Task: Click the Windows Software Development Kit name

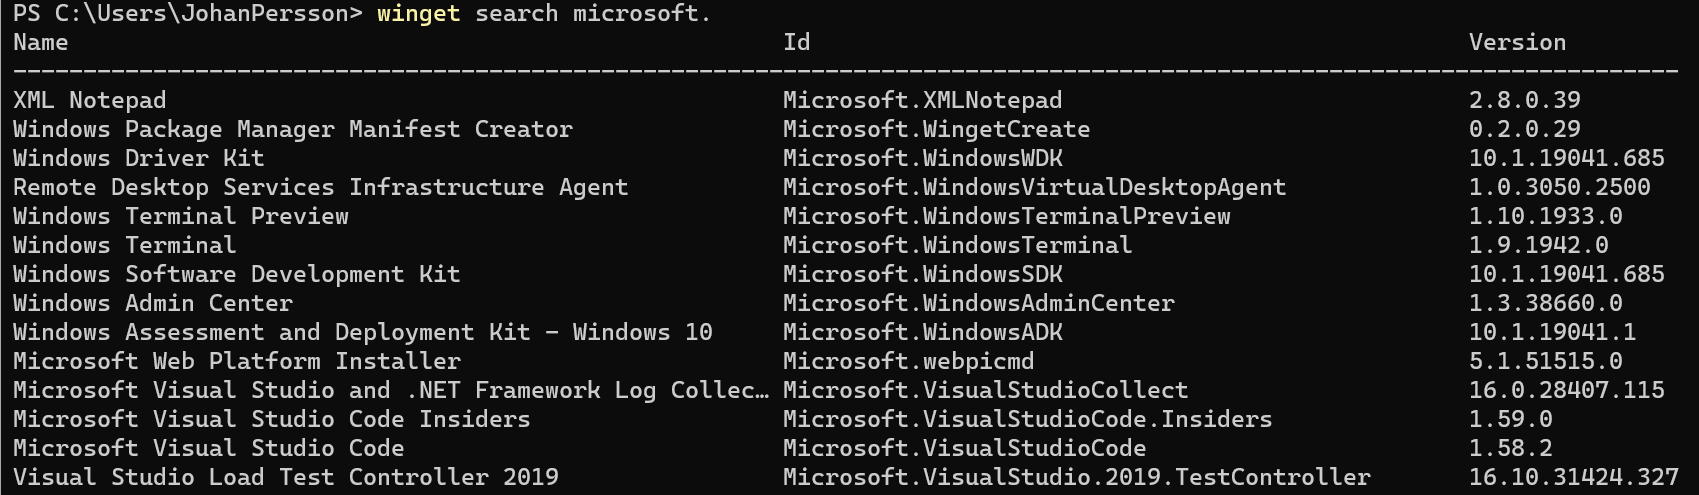Action: 237,275
